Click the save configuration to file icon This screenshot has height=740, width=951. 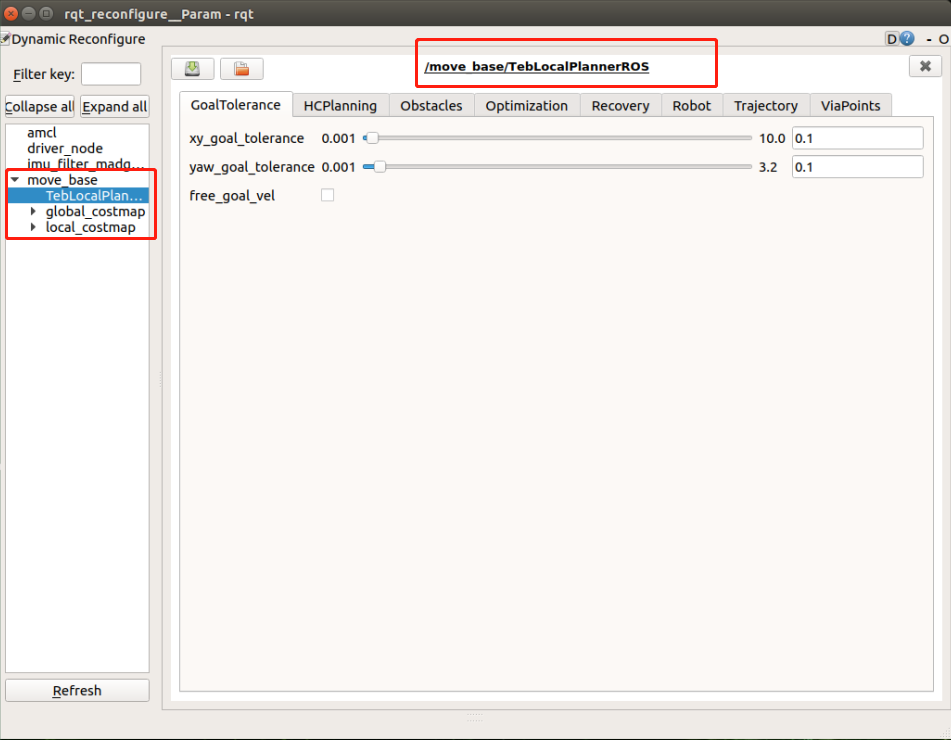[x=193, y=68]
